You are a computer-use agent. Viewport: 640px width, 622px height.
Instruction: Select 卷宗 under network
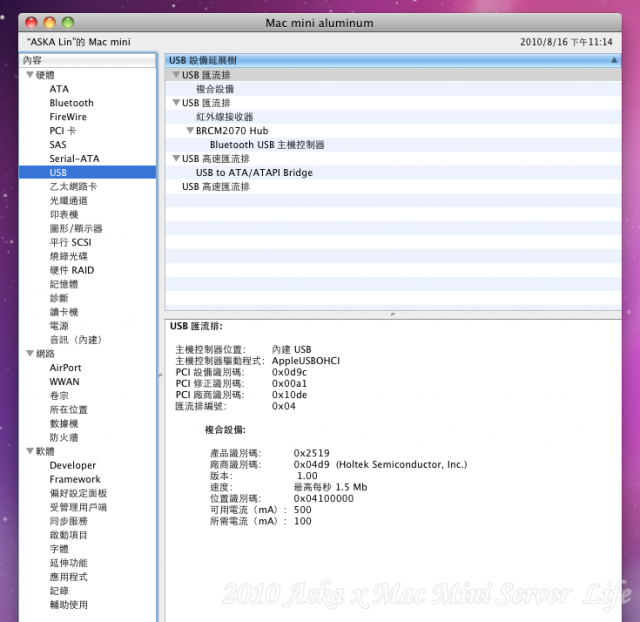click(59, 395)
